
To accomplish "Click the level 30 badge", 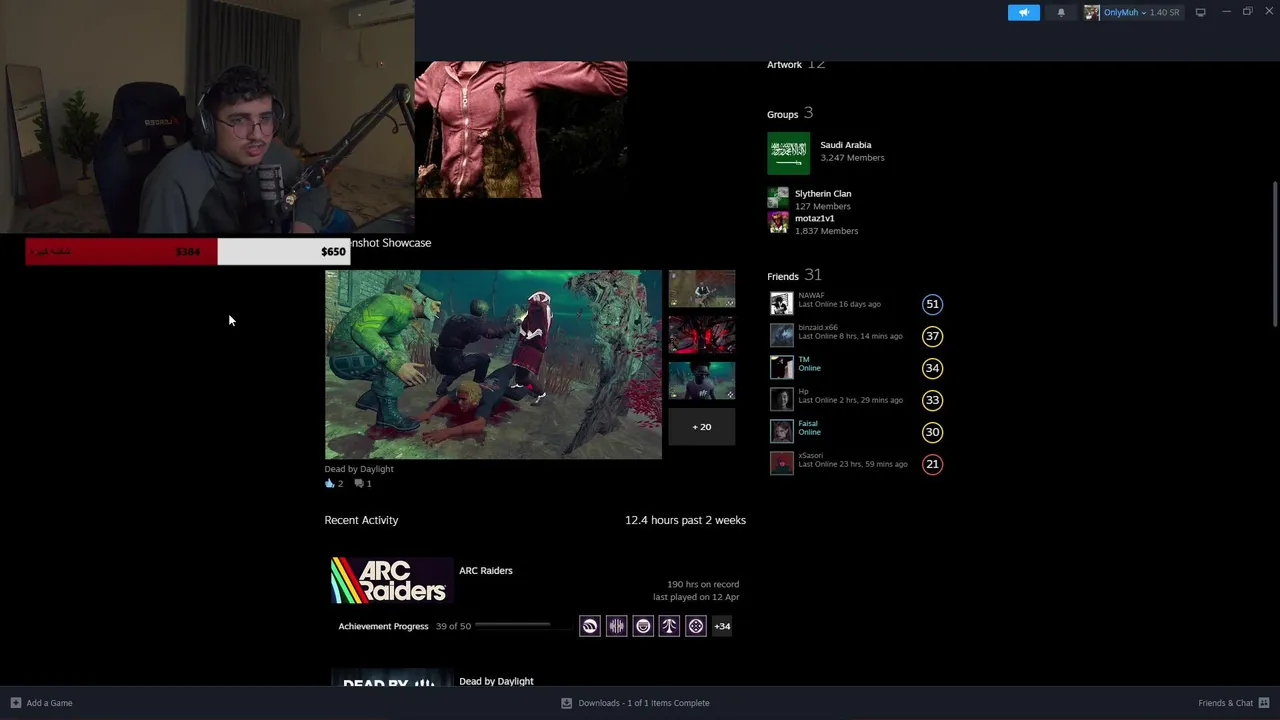I will click(x=932, y=432).
